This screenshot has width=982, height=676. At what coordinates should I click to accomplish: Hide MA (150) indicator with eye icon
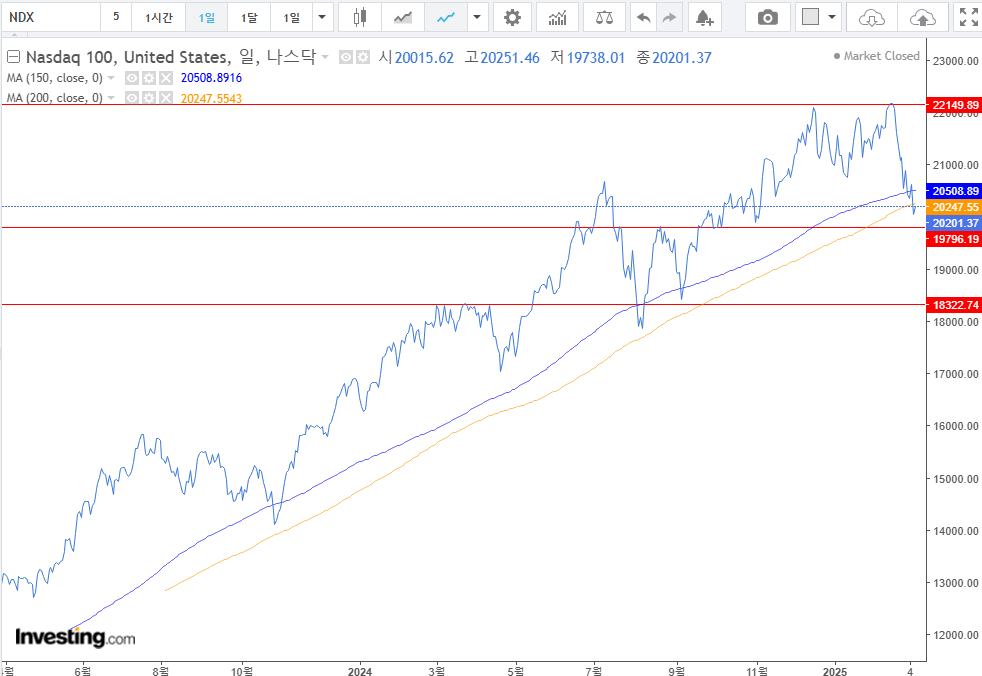[x=132, y=78]
